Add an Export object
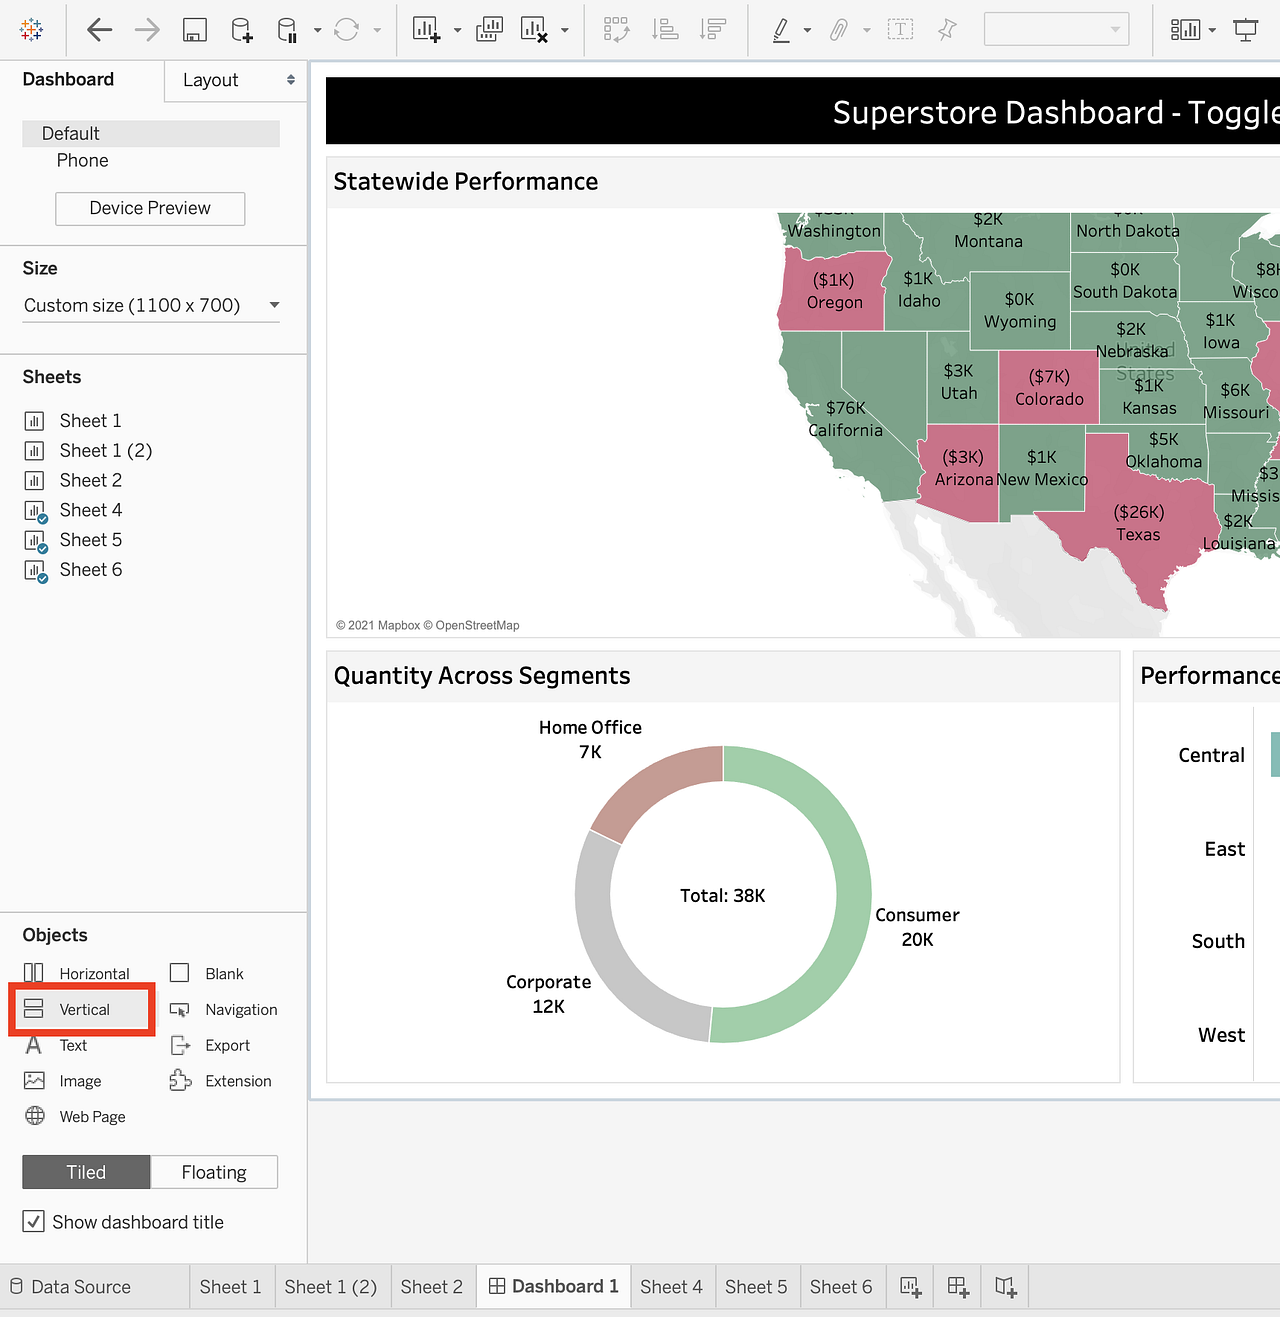 [x=210, y=1045]
